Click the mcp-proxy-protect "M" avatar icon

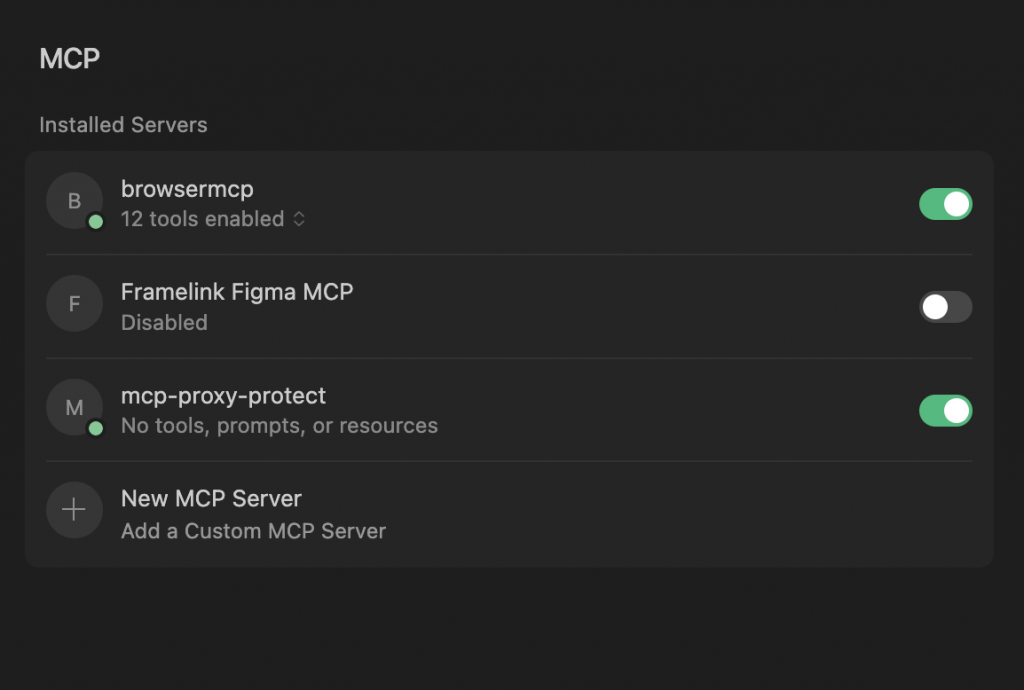[x=74, y=407]
